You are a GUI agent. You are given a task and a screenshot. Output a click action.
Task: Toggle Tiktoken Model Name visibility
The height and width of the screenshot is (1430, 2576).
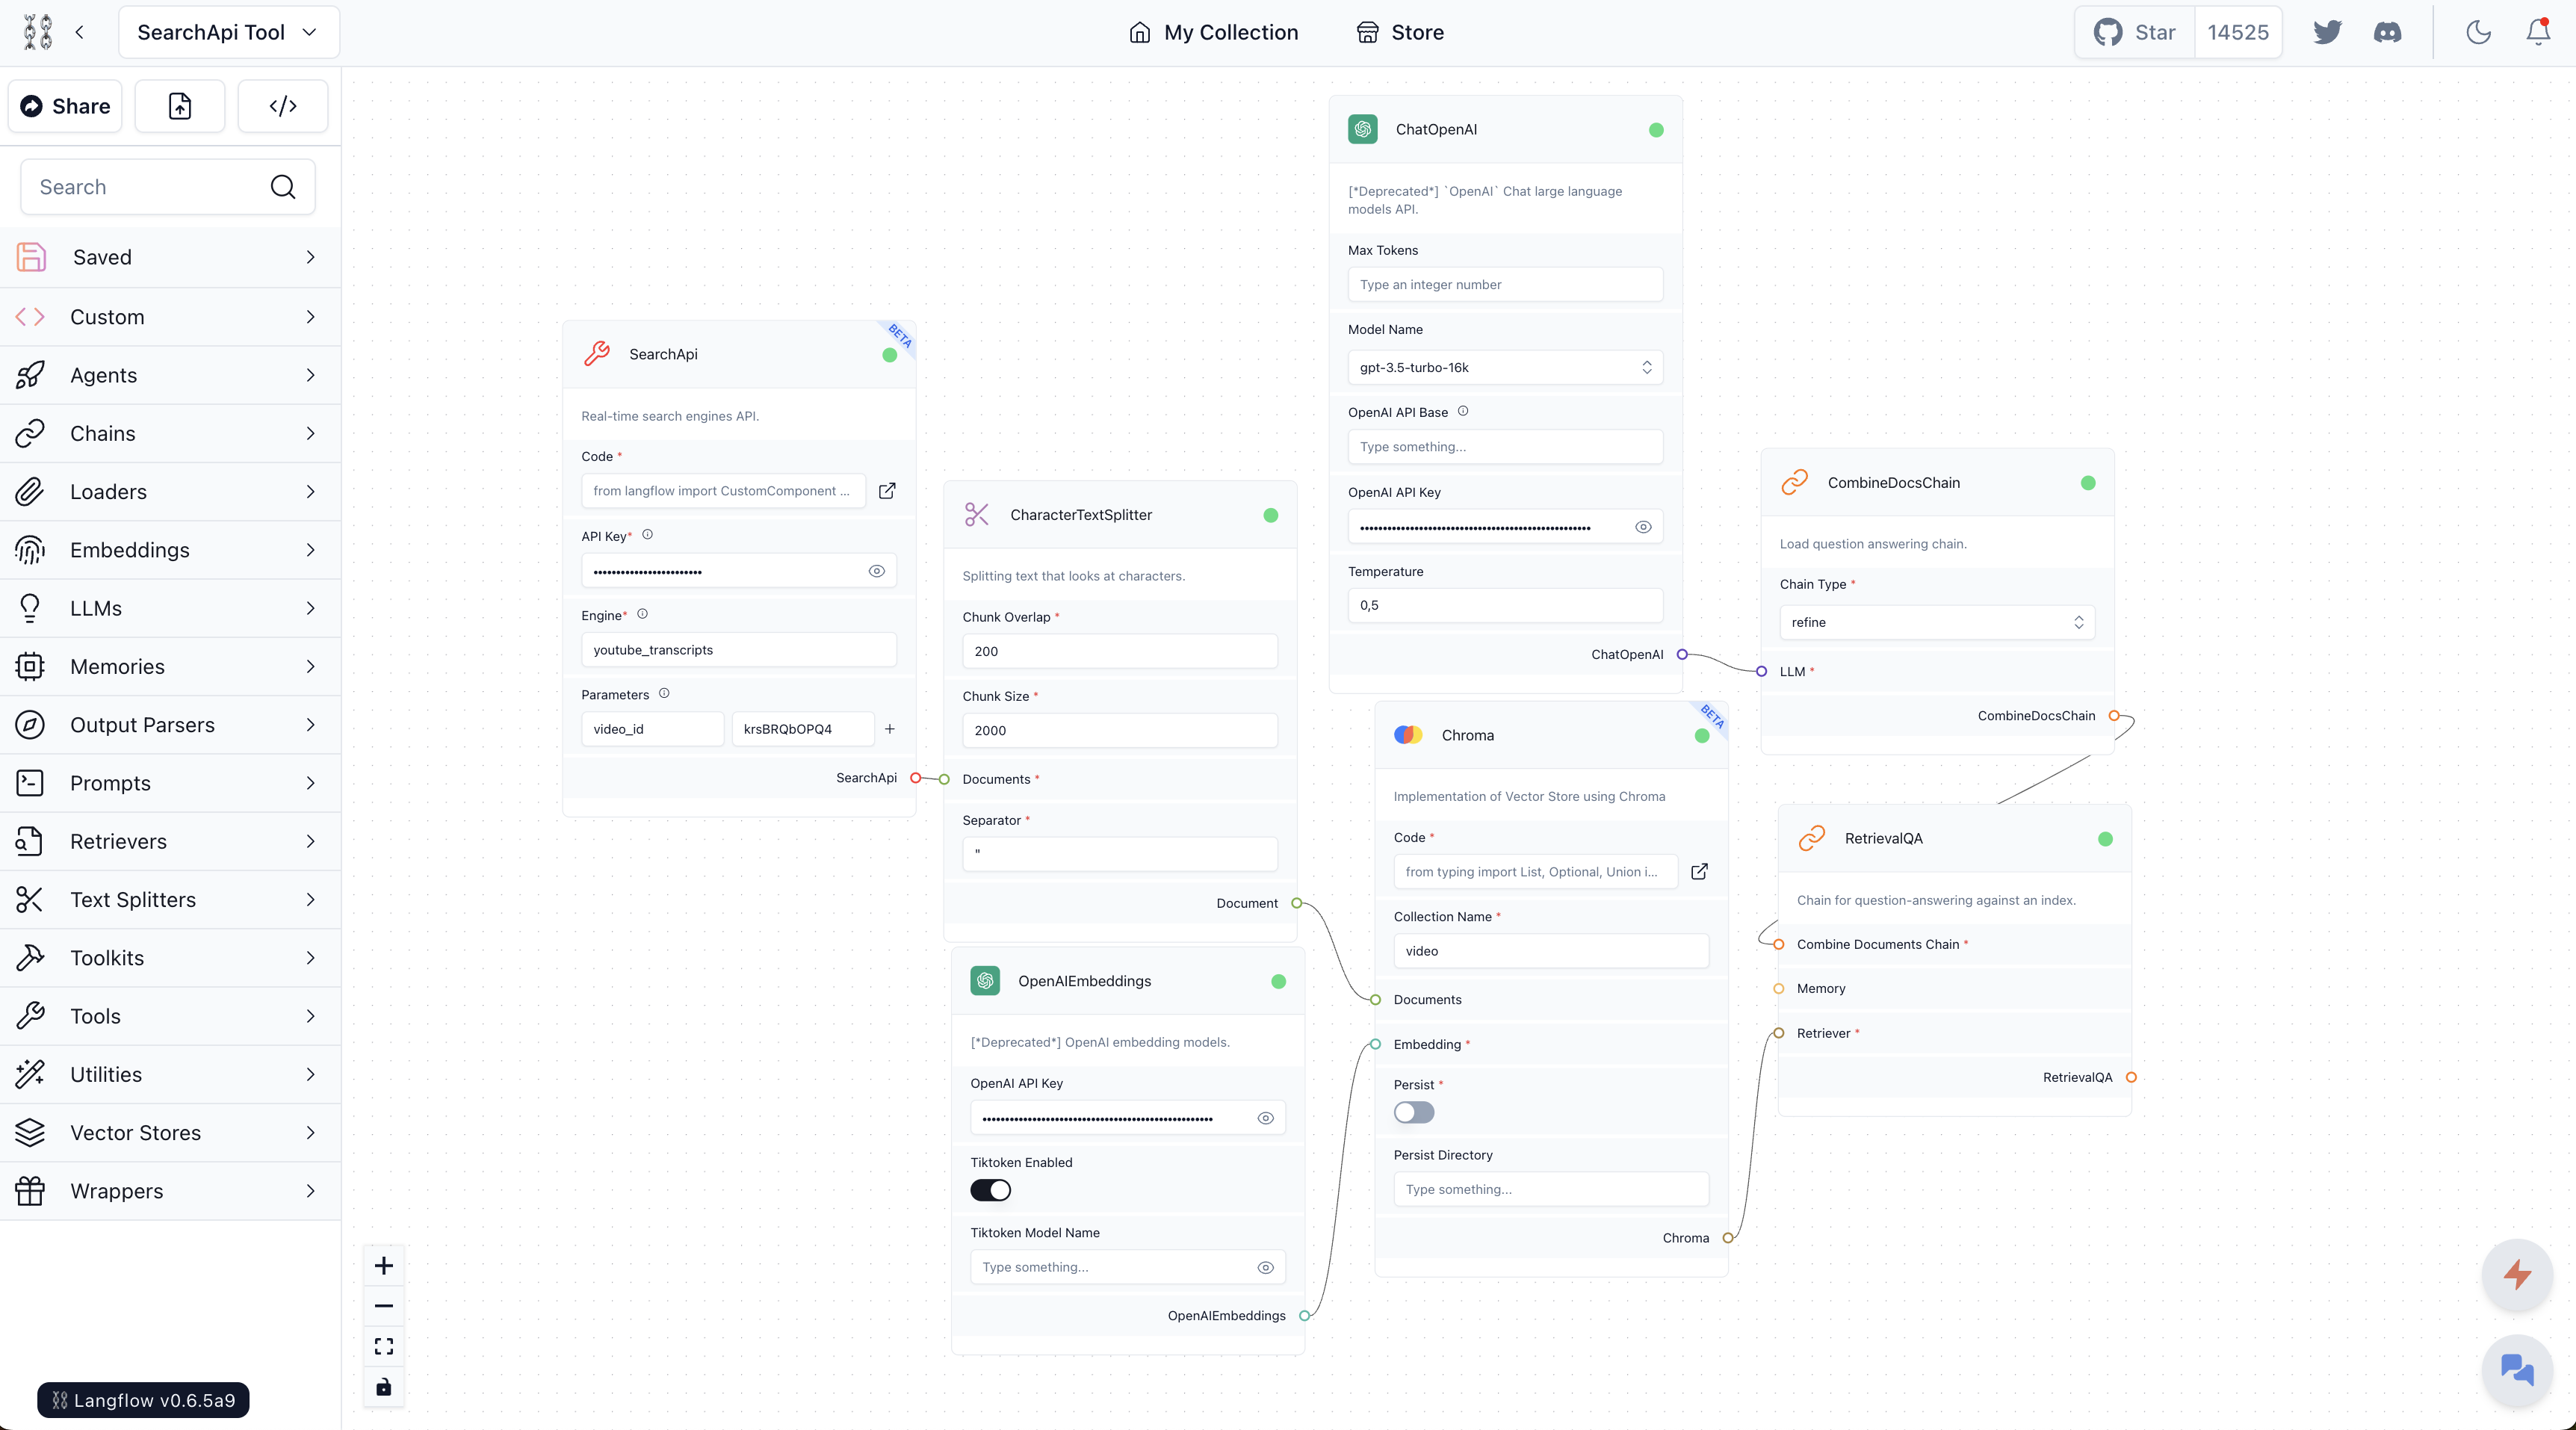[1266, 1267]
